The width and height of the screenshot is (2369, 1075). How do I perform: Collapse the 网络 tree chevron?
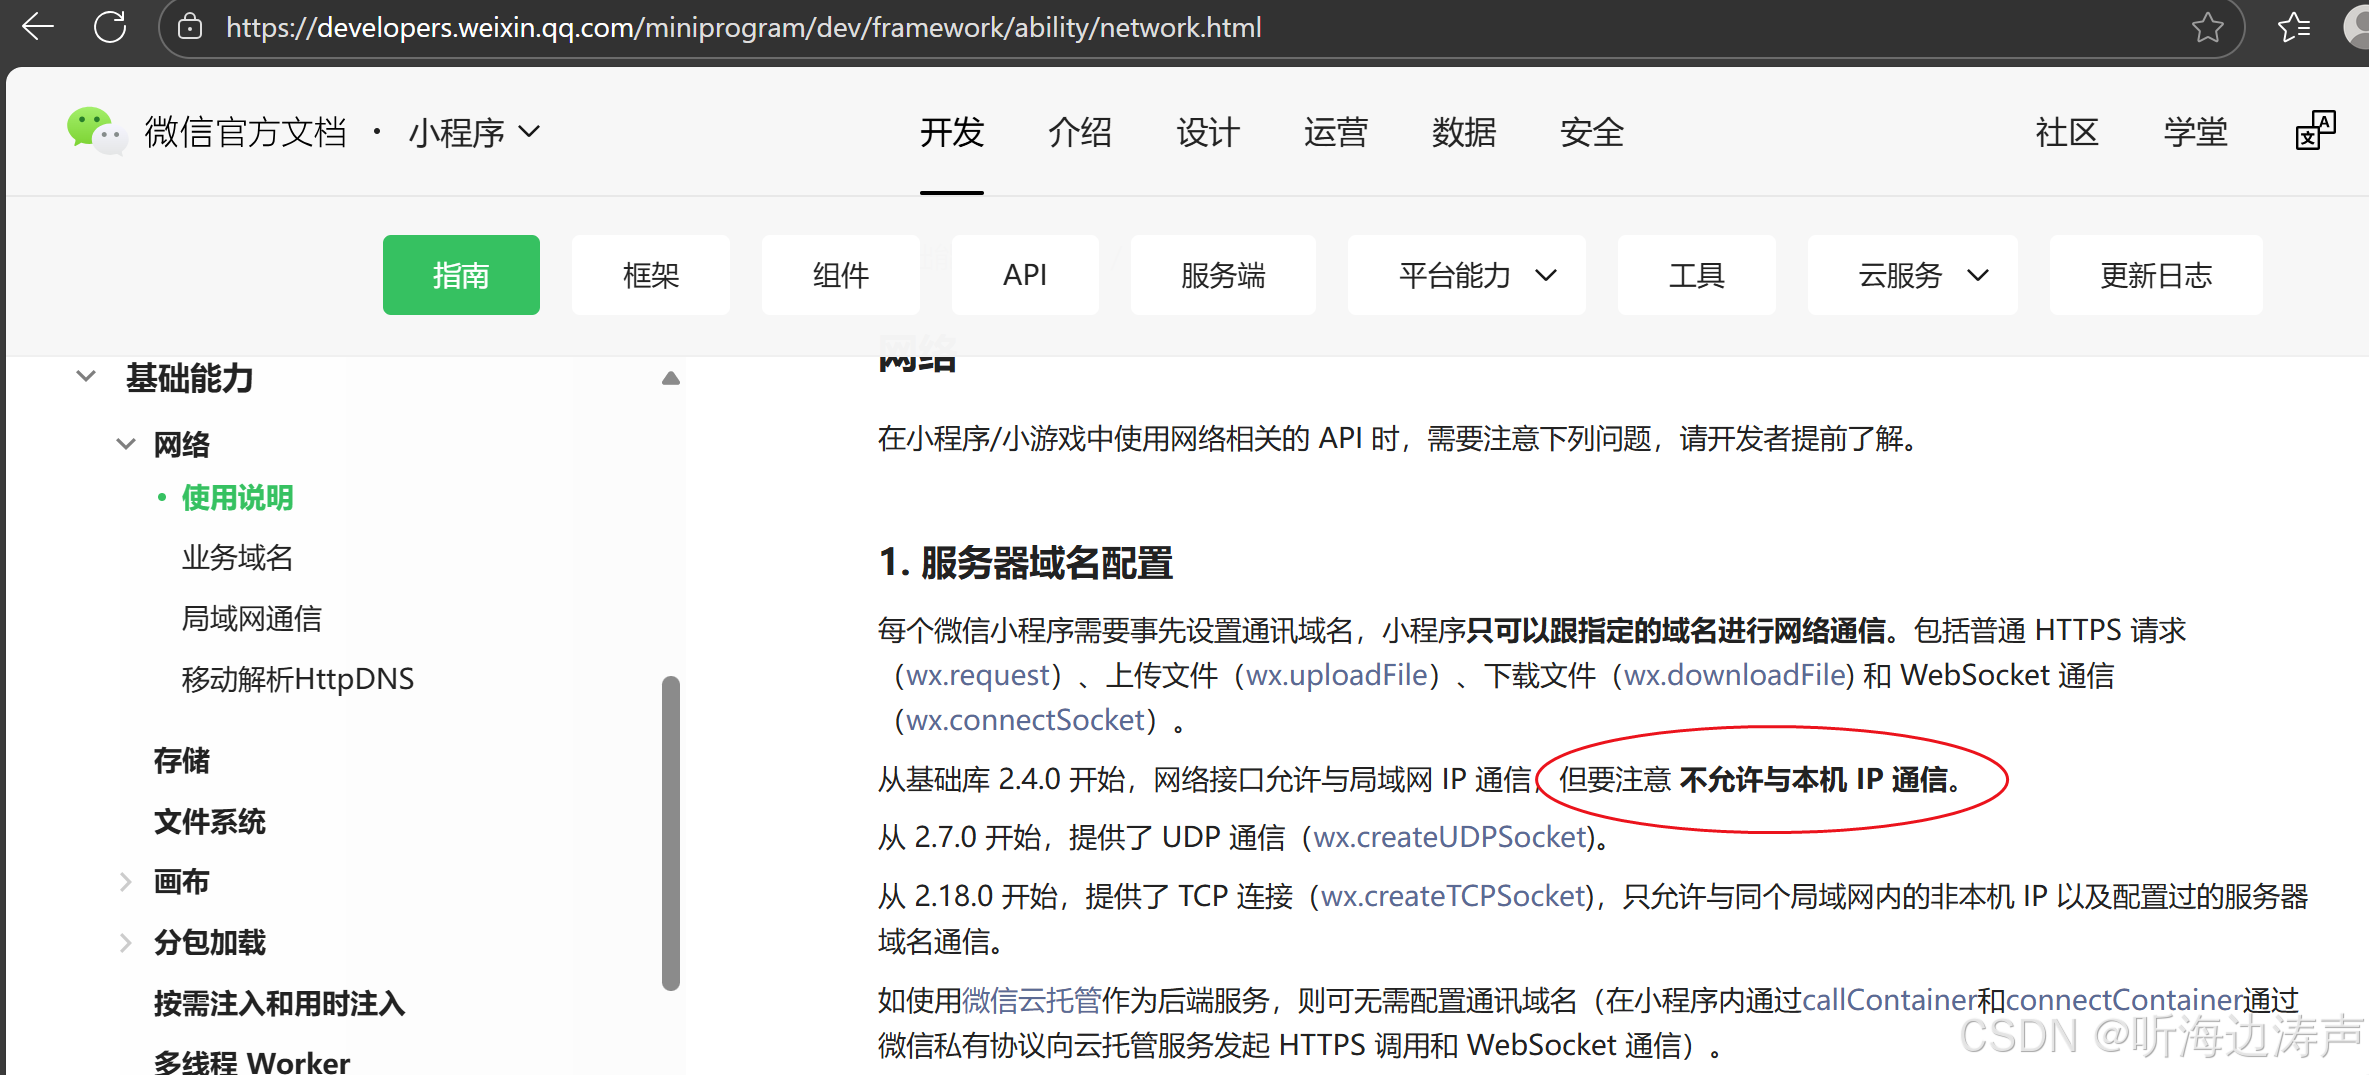126,444
